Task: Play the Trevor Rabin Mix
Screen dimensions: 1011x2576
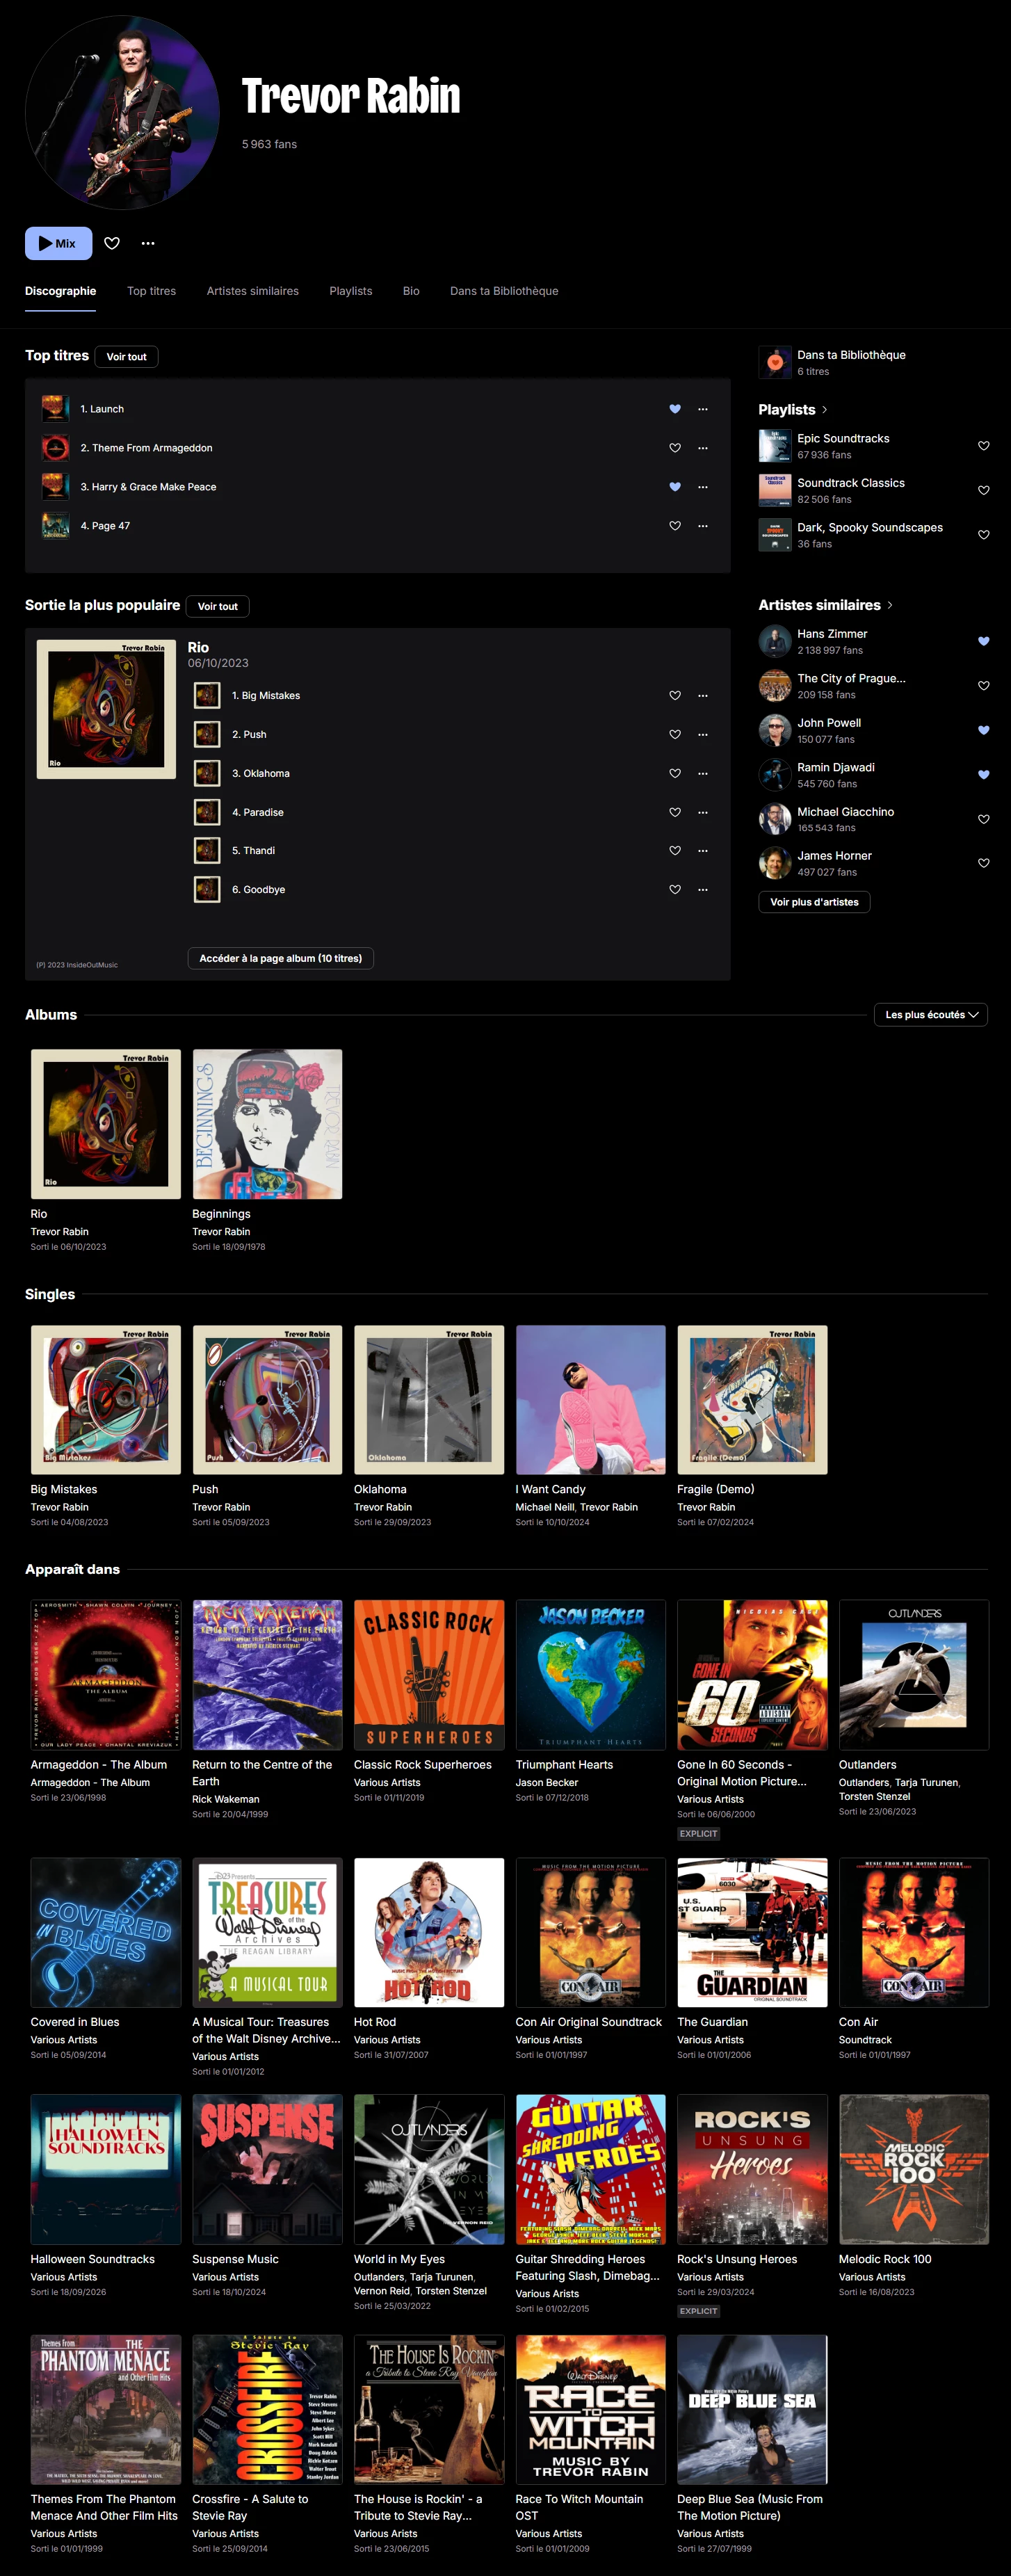Action: 58,243
